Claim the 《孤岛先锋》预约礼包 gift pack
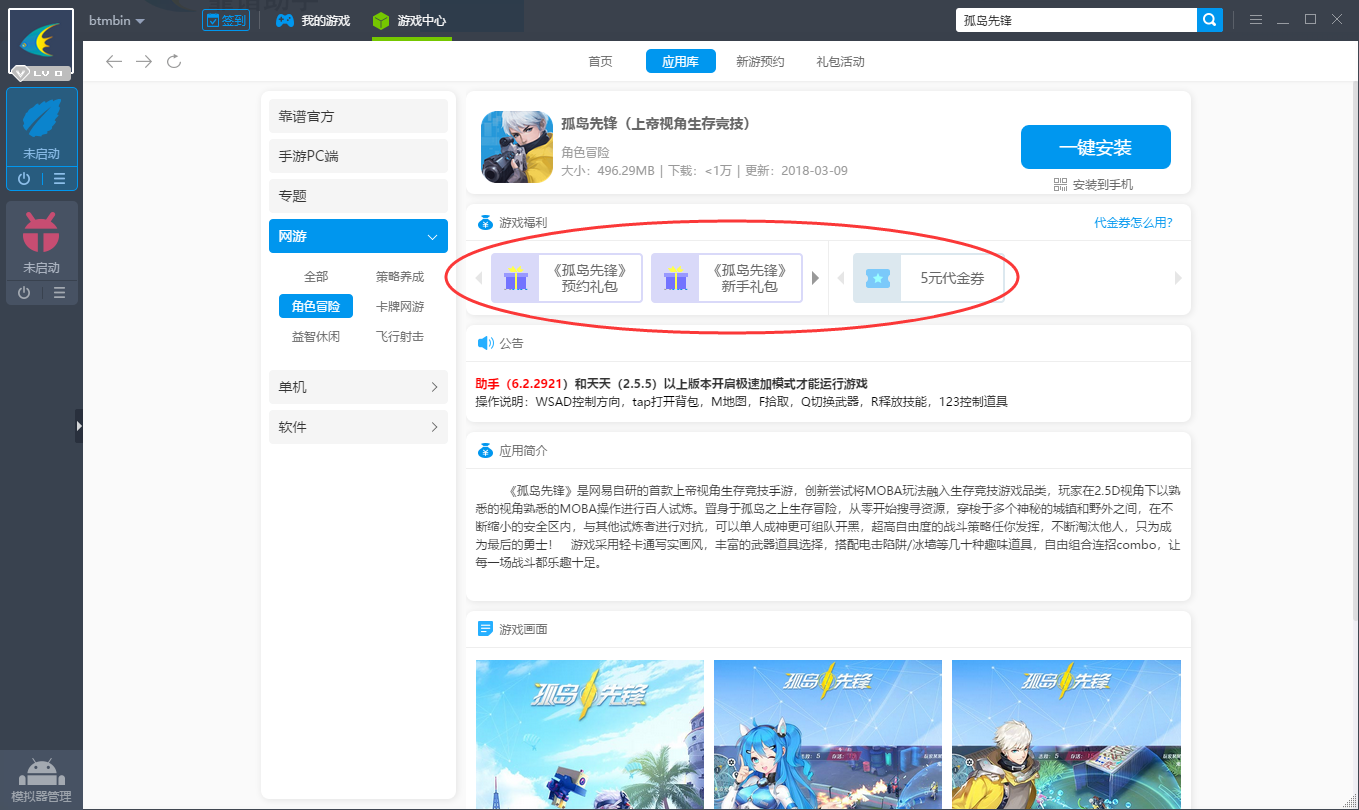Screen dimensions: 1359x810 [x=567, y=278]
